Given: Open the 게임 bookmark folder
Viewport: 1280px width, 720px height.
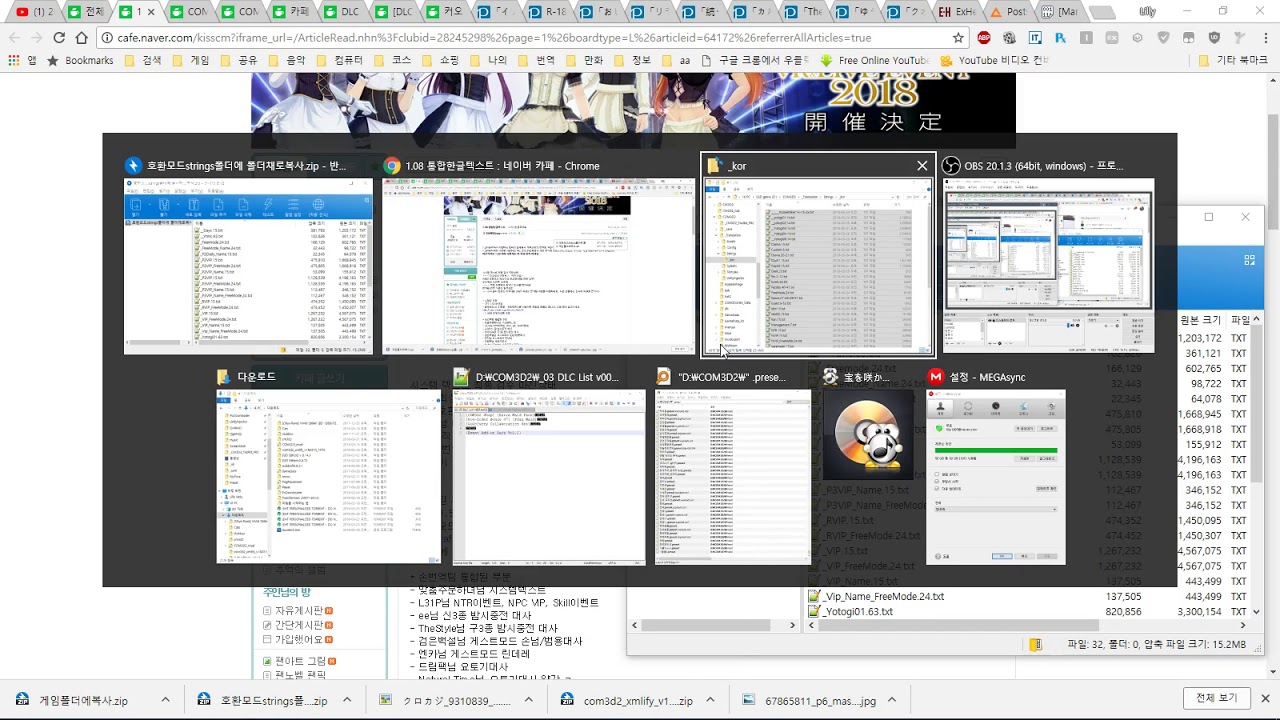Looking at the screenshot, I should click(191, 60).
